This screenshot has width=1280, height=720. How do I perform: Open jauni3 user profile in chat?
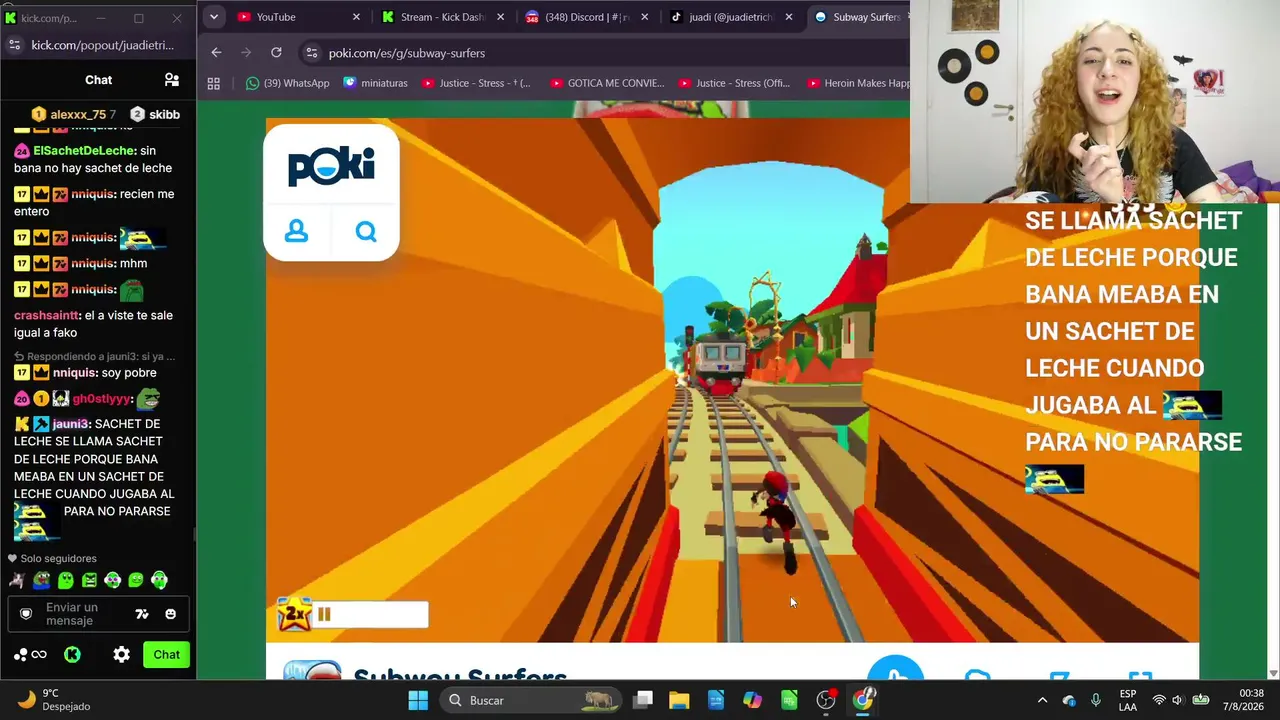tap(71, 424)
